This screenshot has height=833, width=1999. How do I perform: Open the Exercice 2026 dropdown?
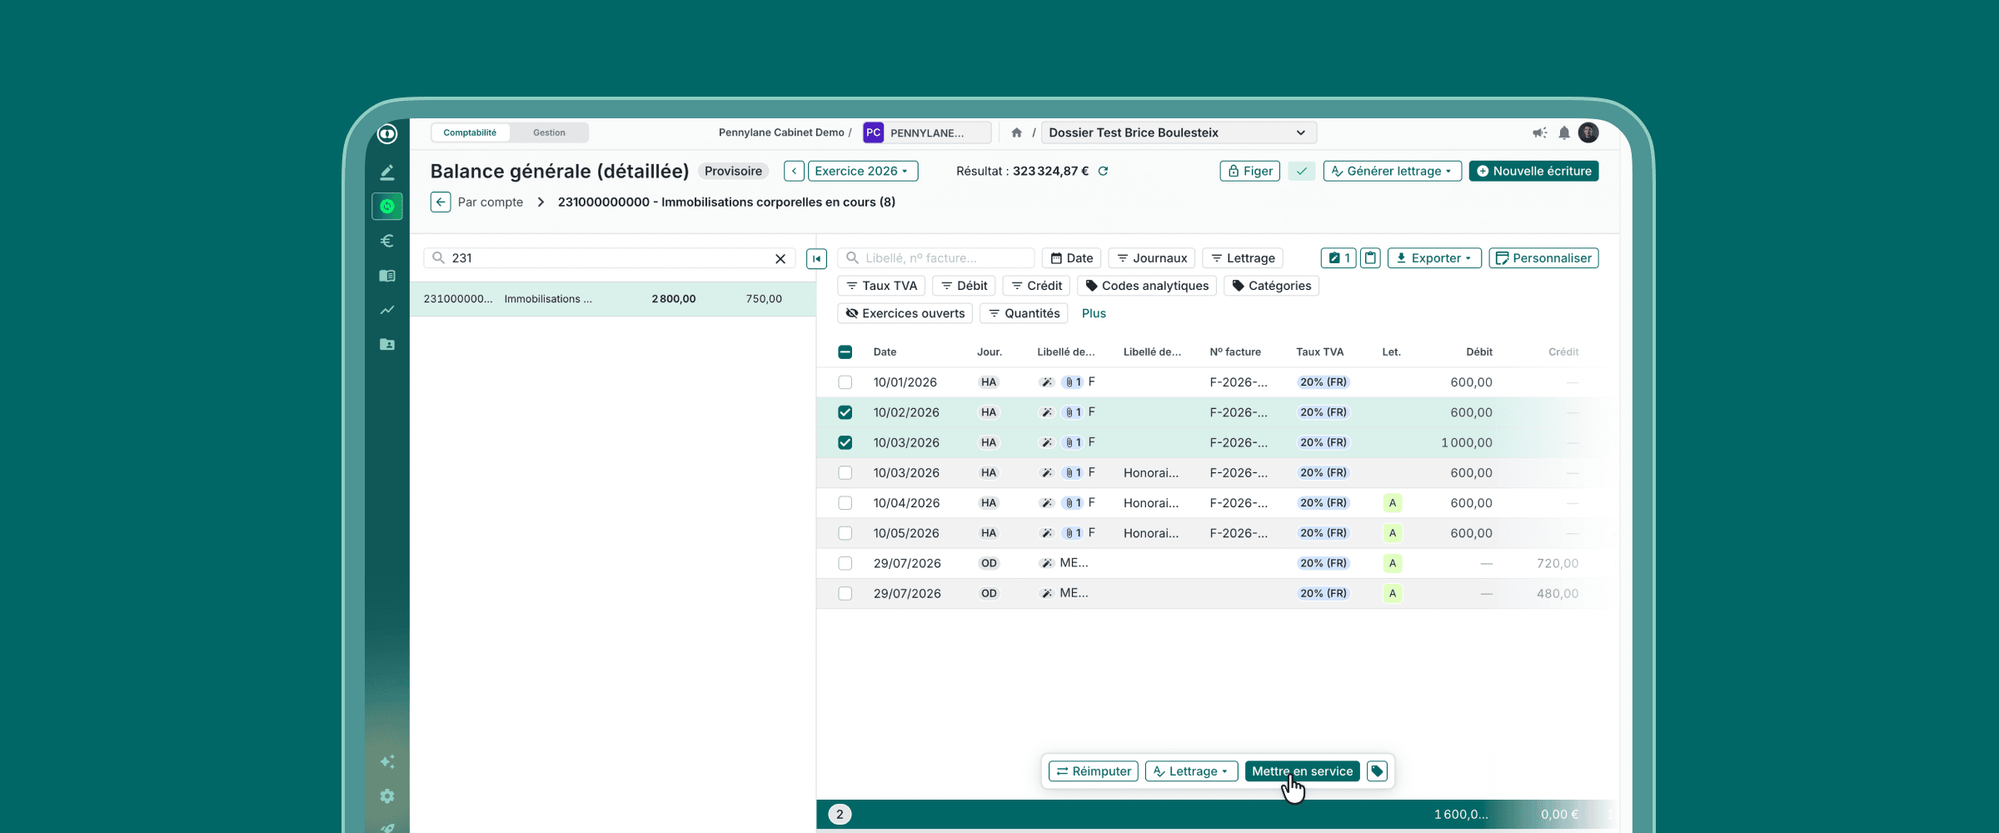click(x=862, y=171)
